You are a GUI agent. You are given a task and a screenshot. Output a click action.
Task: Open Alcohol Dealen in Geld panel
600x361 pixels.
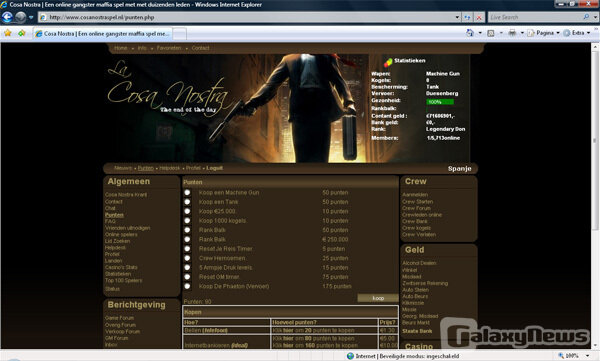[x=419, y=263]
